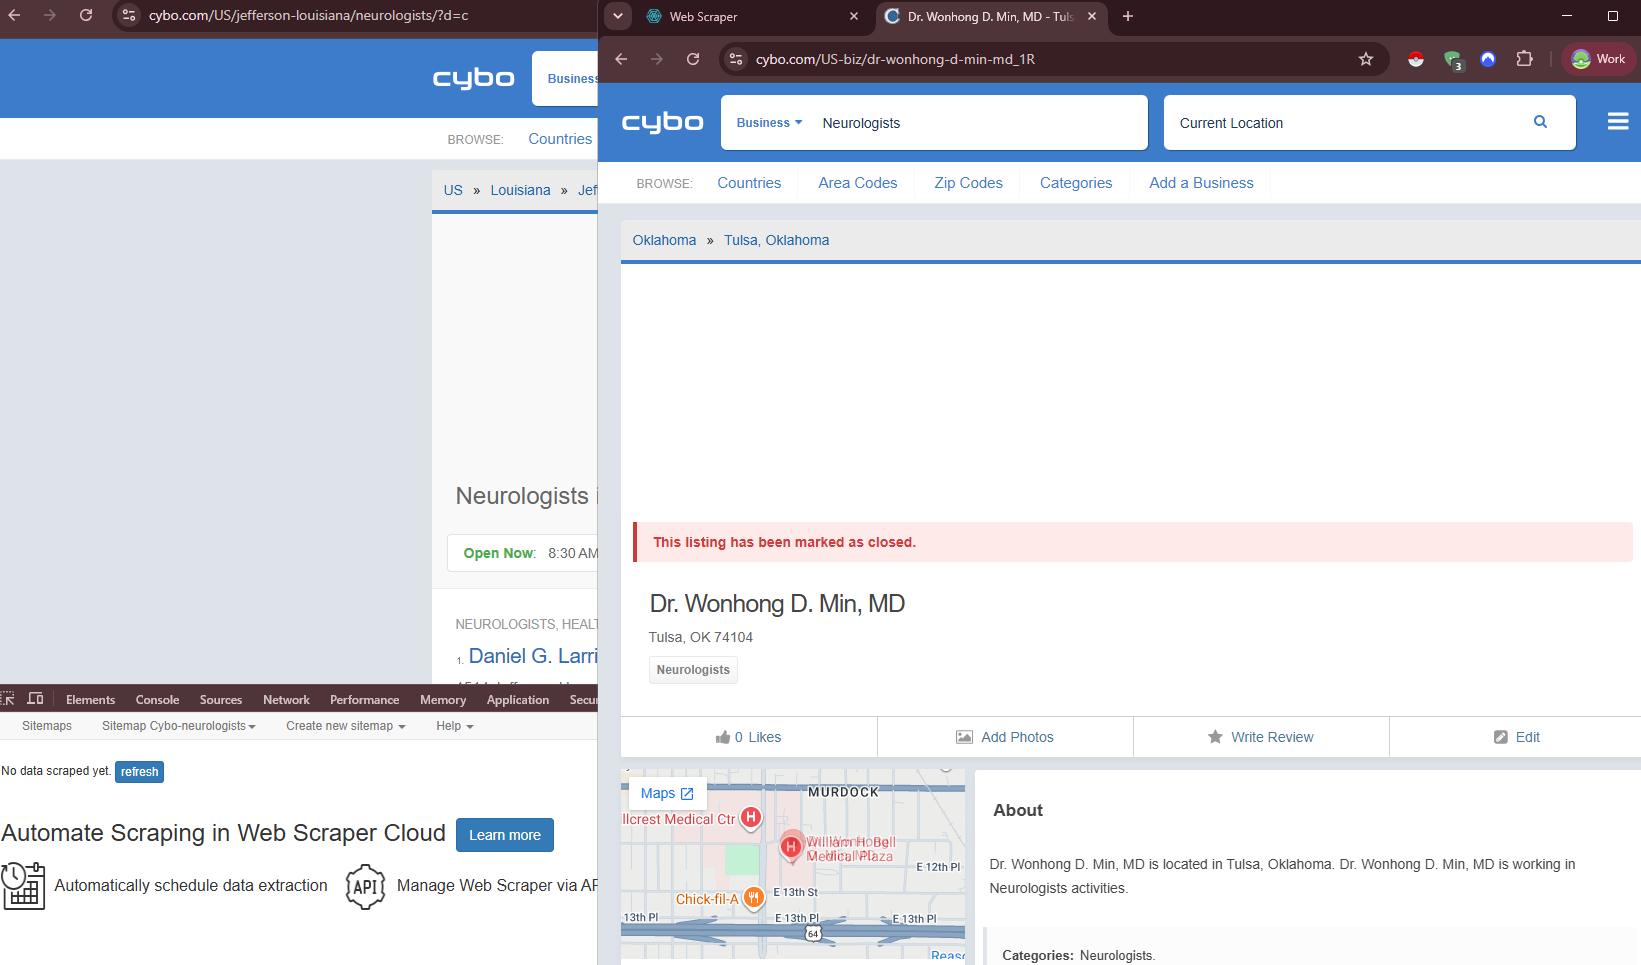
Task: Click Edit on the listing
Action: pos(1517,737)
